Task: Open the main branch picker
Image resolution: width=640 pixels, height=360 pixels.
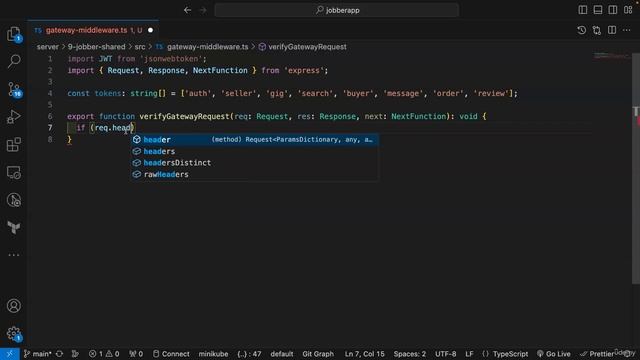Action: 38,354
